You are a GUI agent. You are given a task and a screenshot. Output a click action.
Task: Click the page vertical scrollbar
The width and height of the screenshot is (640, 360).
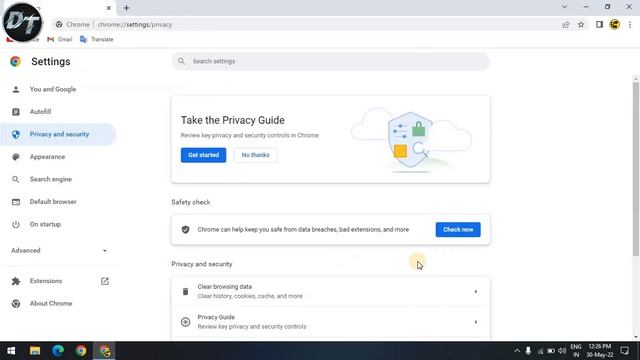(636, 169)
